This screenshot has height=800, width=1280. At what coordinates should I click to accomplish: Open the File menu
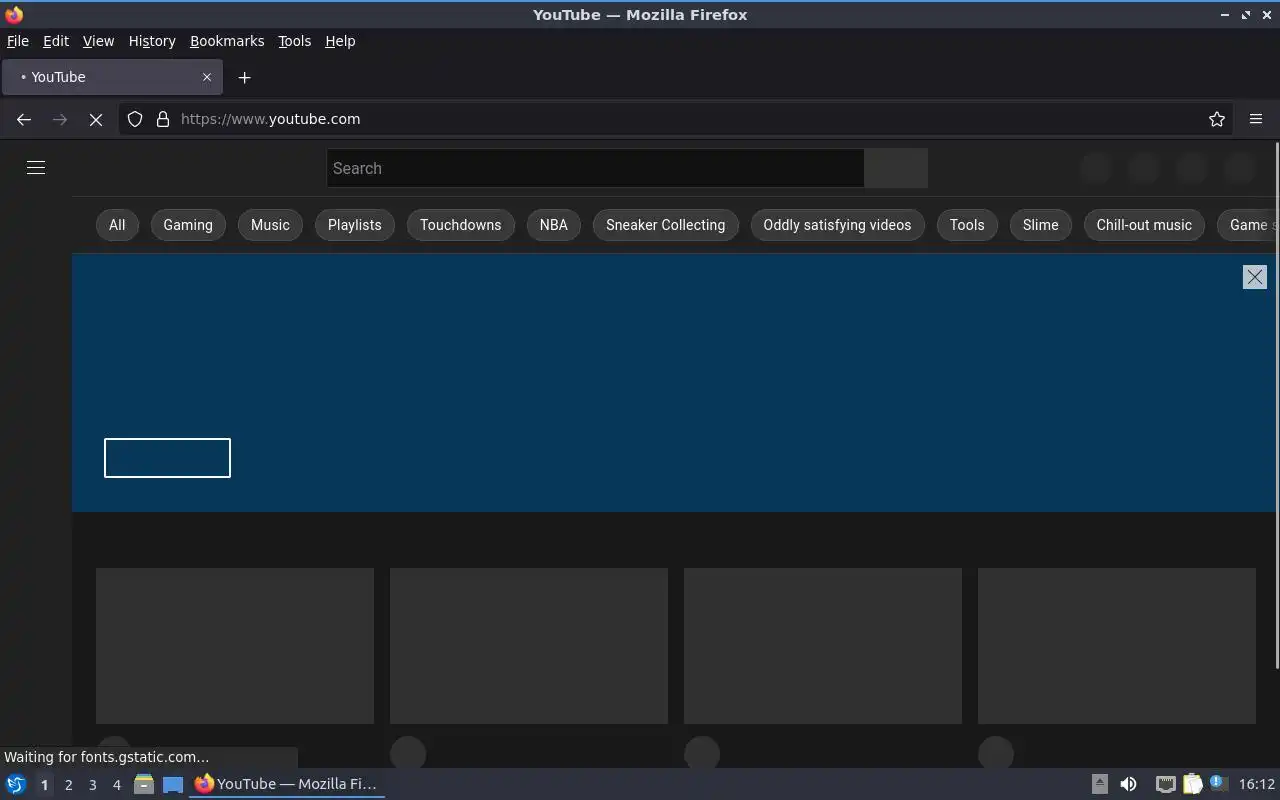18,41
